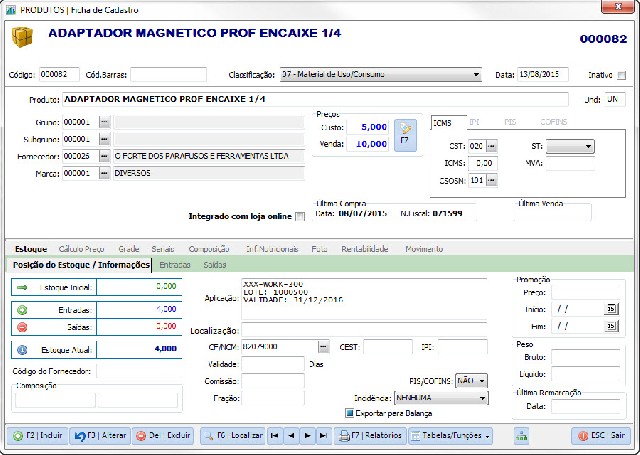Viewport: 640px width, 455px height.
Task: Click the Produto name field
Action: (x=315, y=99)
